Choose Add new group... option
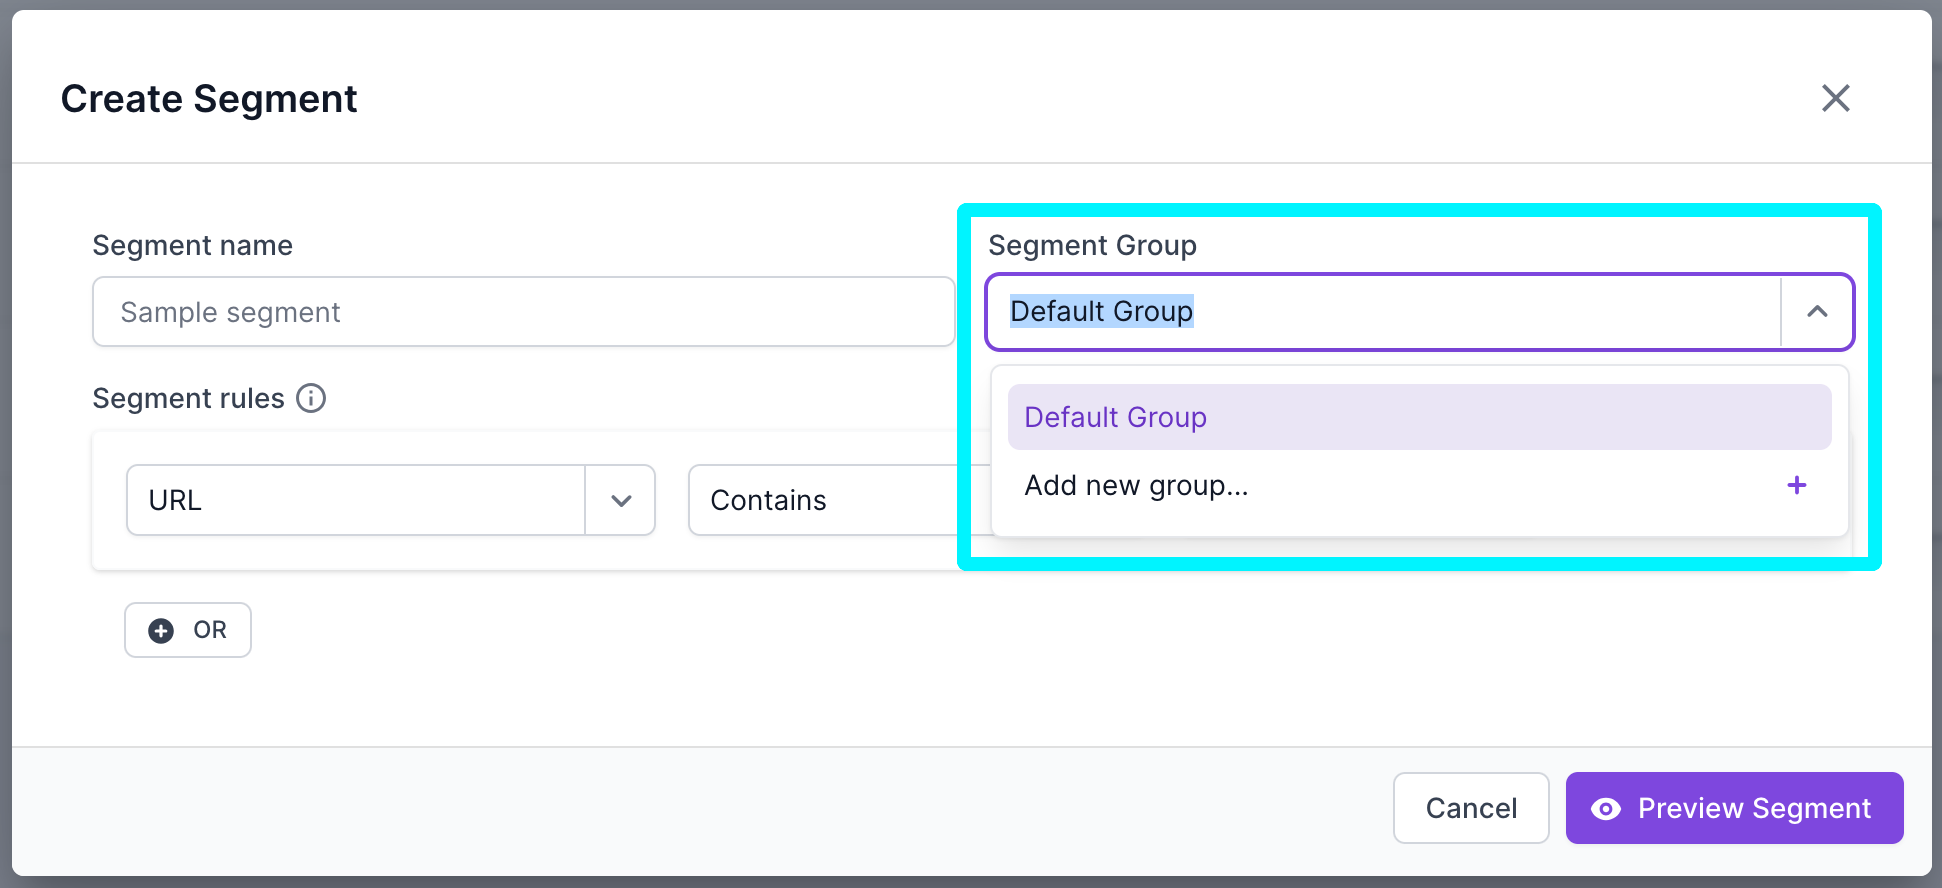The image size is (1942, 888). (x=1419, y=485)
